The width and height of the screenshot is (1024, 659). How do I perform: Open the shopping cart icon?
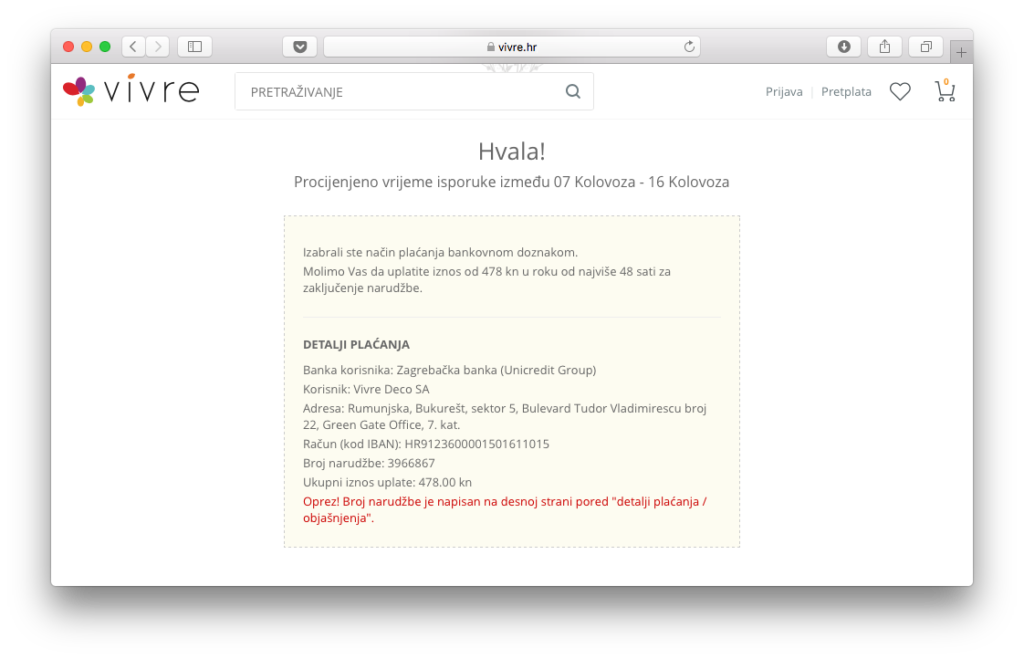(944, 91)
